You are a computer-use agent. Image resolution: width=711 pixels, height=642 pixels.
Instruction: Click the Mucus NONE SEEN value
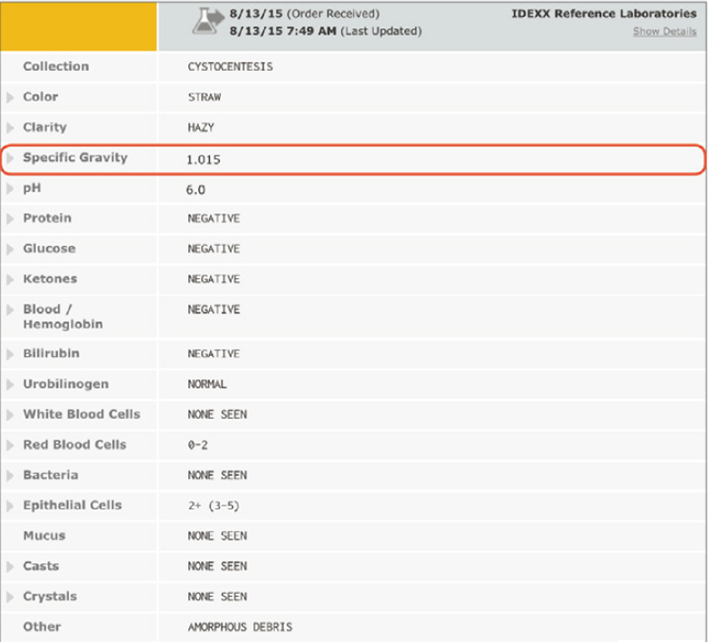(x=217, y=536)
